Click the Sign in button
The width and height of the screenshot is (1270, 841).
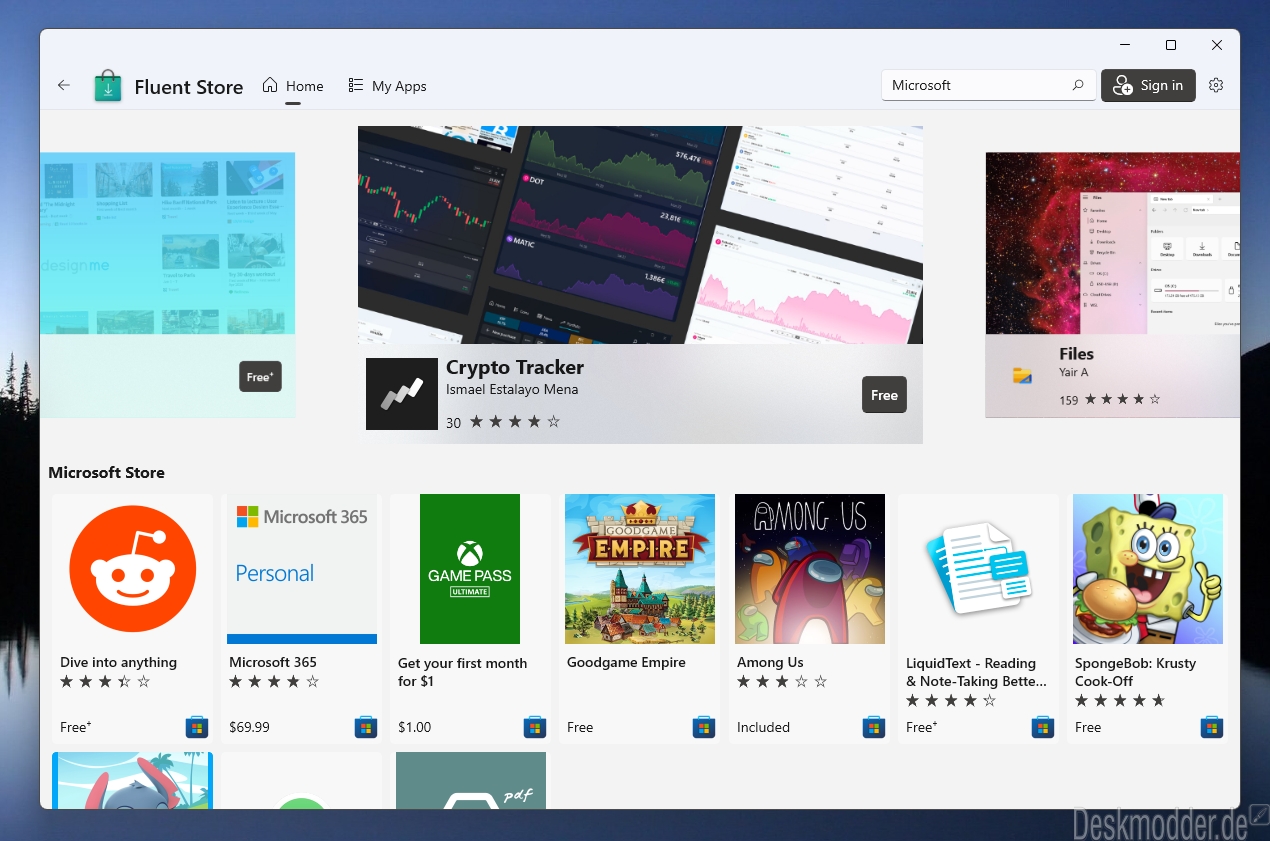(x=1148, y=85)
